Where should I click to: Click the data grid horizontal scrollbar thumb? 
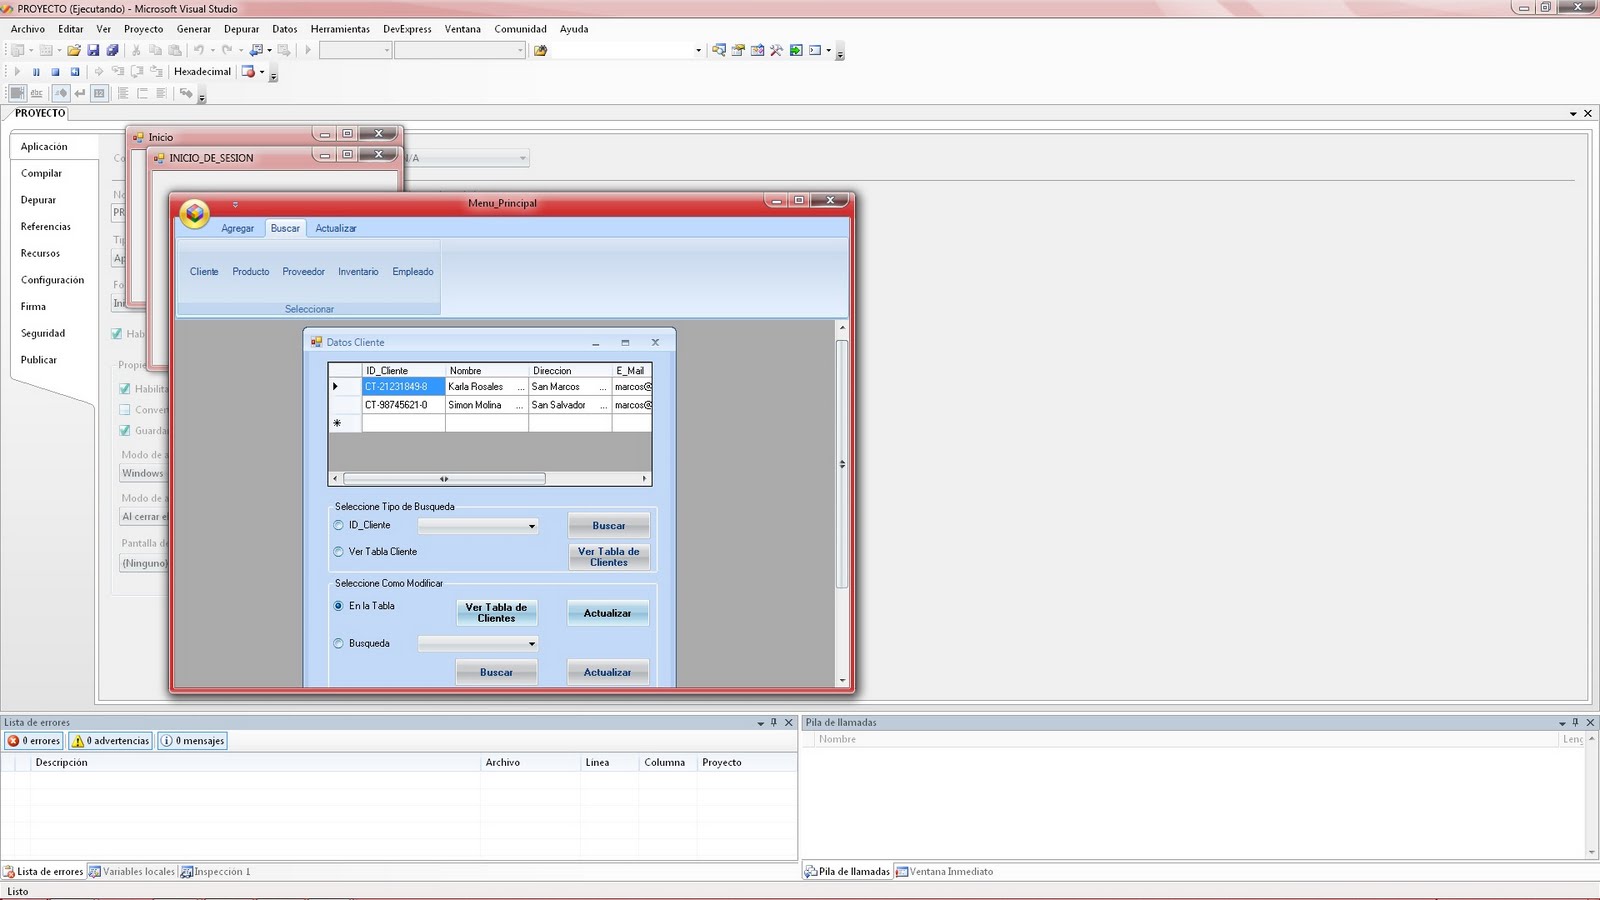click(443, 479)
